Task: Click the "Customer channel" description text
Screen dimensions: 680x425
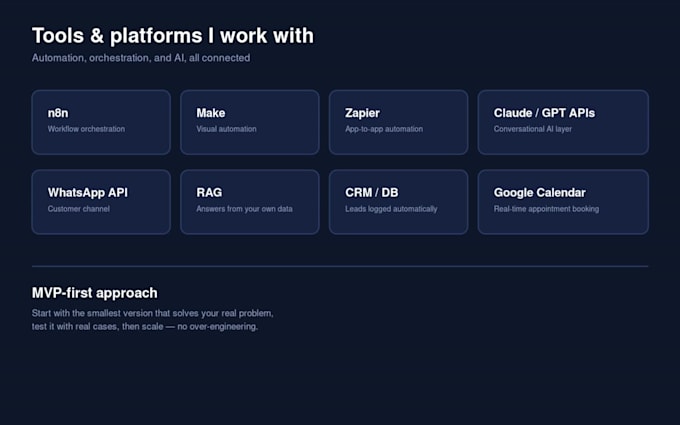Action: pyautogui.click(x=78, y=209)
